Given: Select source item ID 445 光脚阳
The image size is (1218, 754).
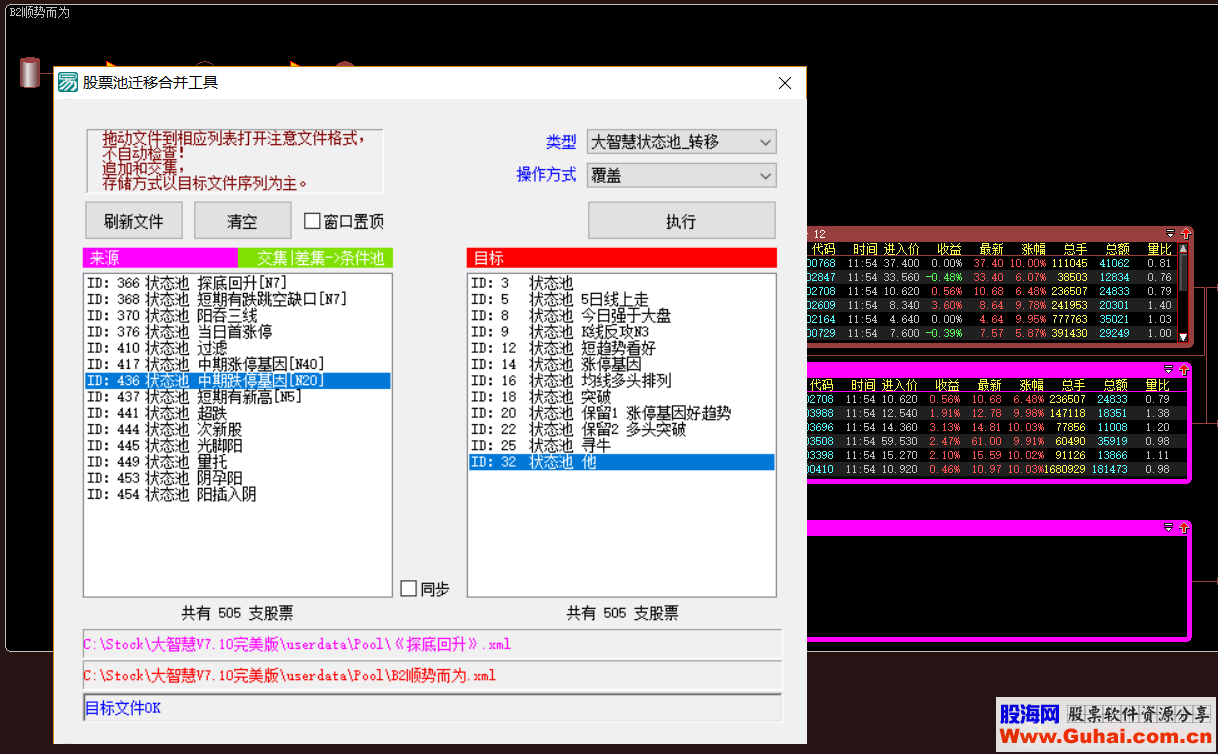Looking at the screenshot, I should (238, 446).
